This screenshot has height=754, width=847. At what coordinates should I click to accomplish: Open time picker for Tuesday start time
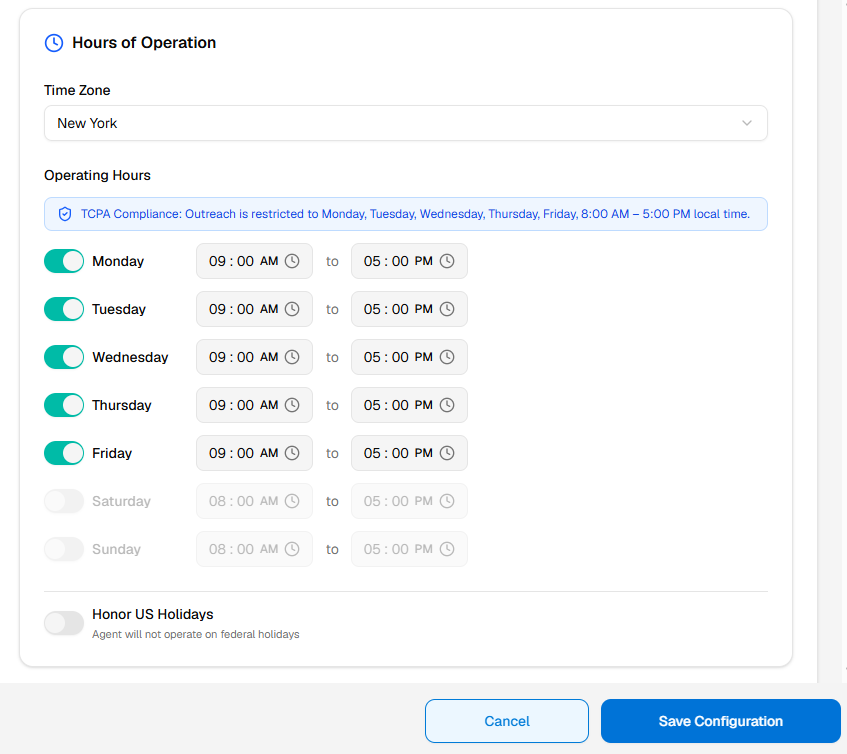[292, 309]
